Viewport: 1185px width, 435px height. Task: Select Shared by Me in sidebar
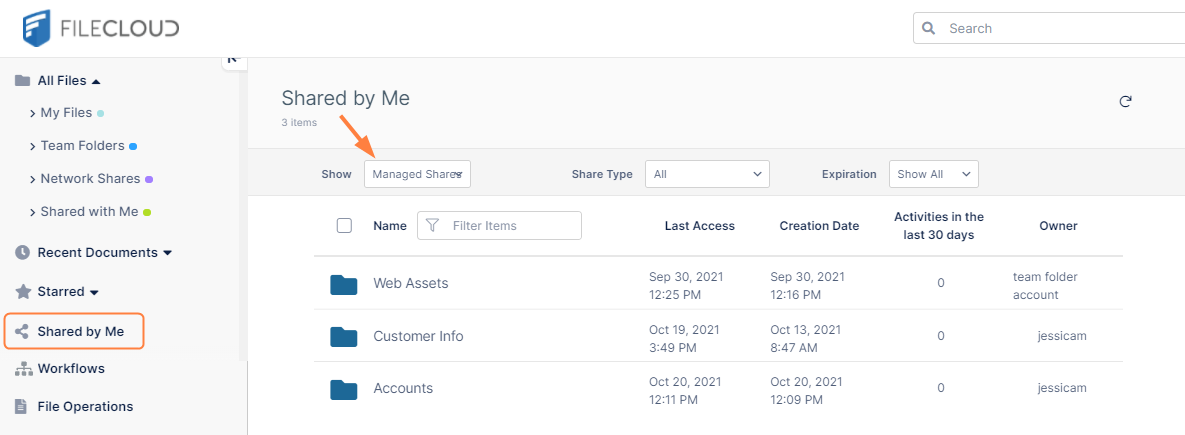[80, 331]
